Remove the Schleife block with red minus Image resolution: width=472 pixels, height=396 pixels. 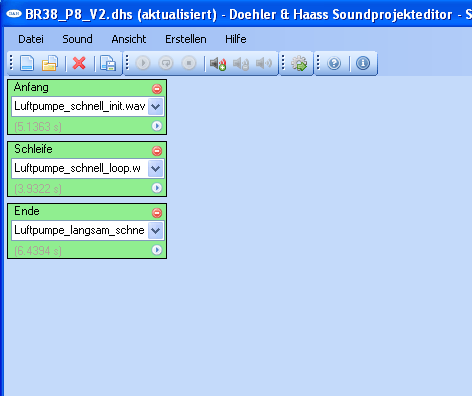[x=157, y=151]
